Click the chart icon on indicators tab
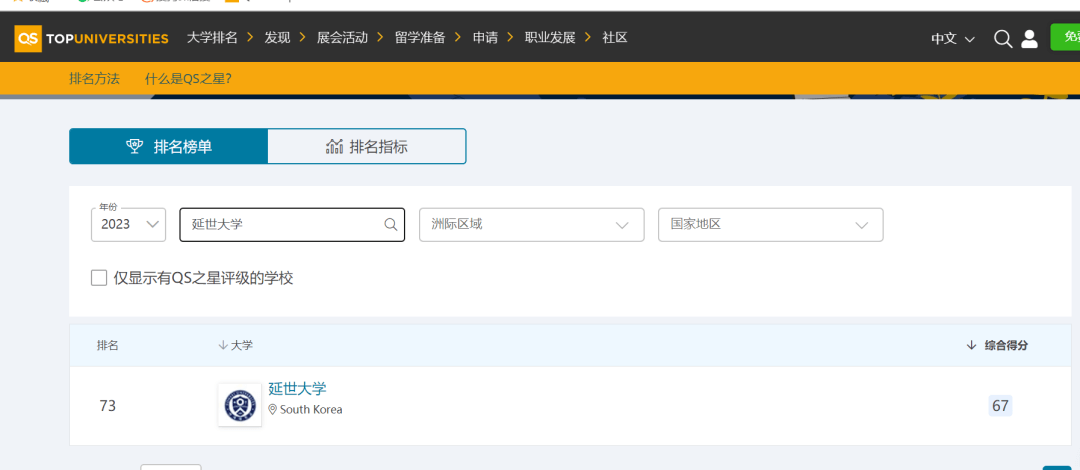Viewport: 1080px width, 470px height. pos(335,146)
